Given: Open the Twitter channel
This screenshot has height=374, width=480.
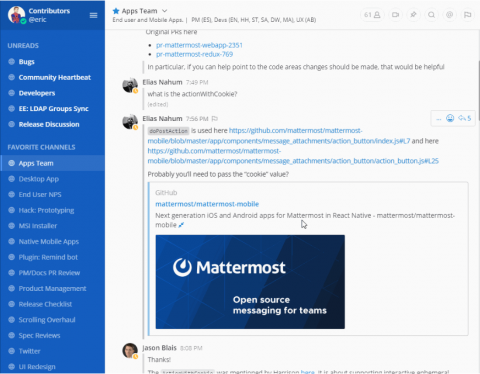Looking at the screenshot, I should tap(52, 351).
